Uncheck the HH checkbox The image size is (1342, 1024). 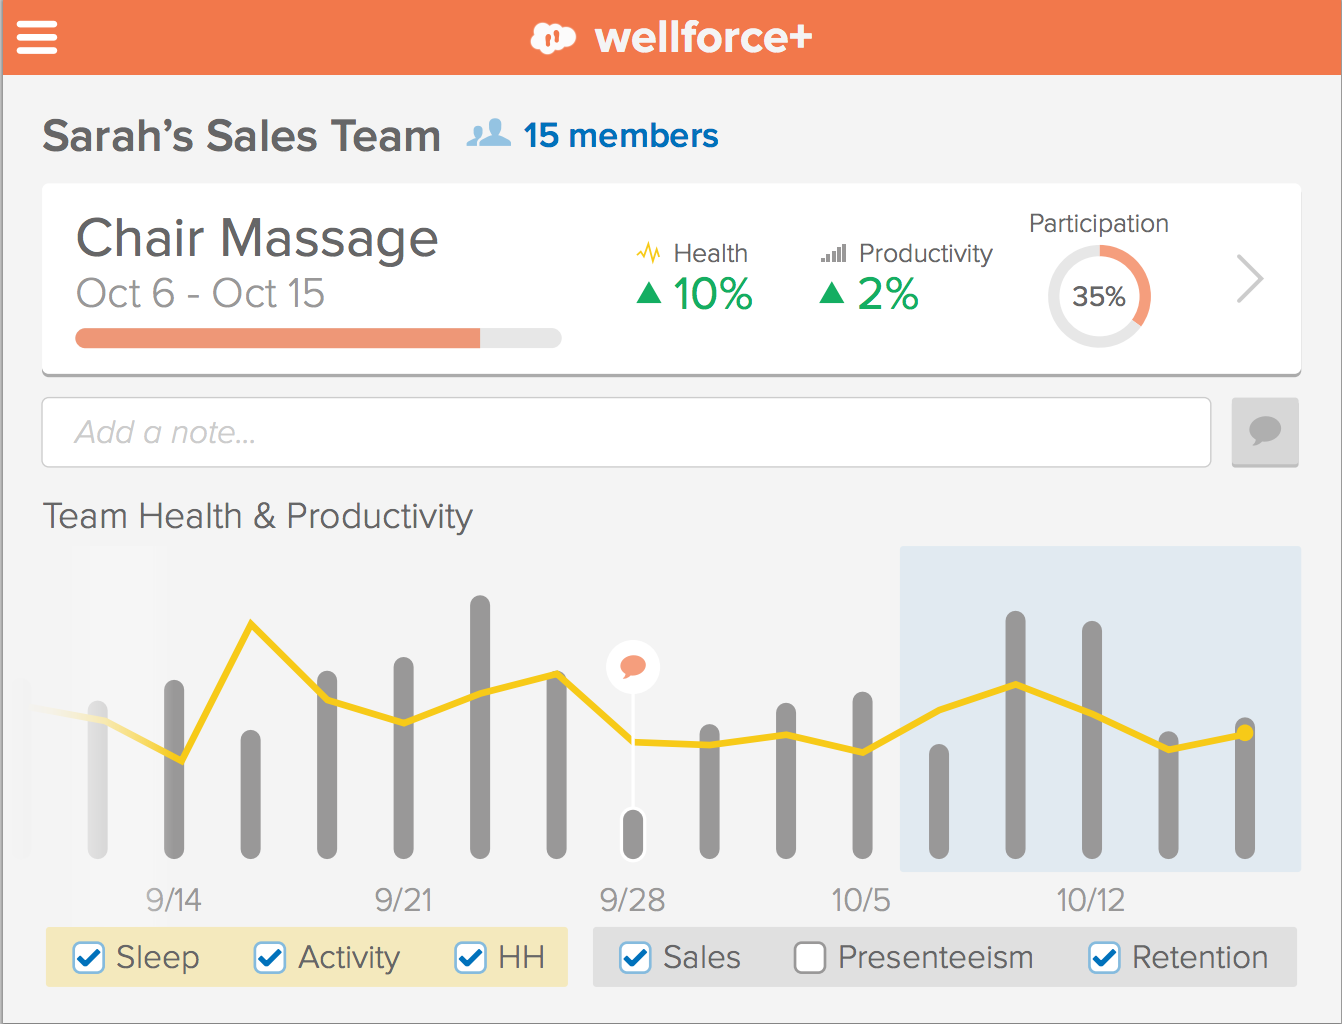(x=471, y=958)
